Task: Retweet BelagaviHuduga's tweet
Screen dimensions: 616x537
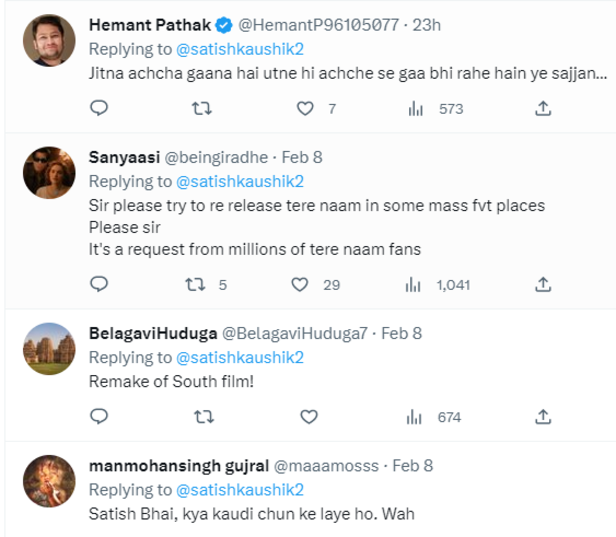Action: (201, 416)
